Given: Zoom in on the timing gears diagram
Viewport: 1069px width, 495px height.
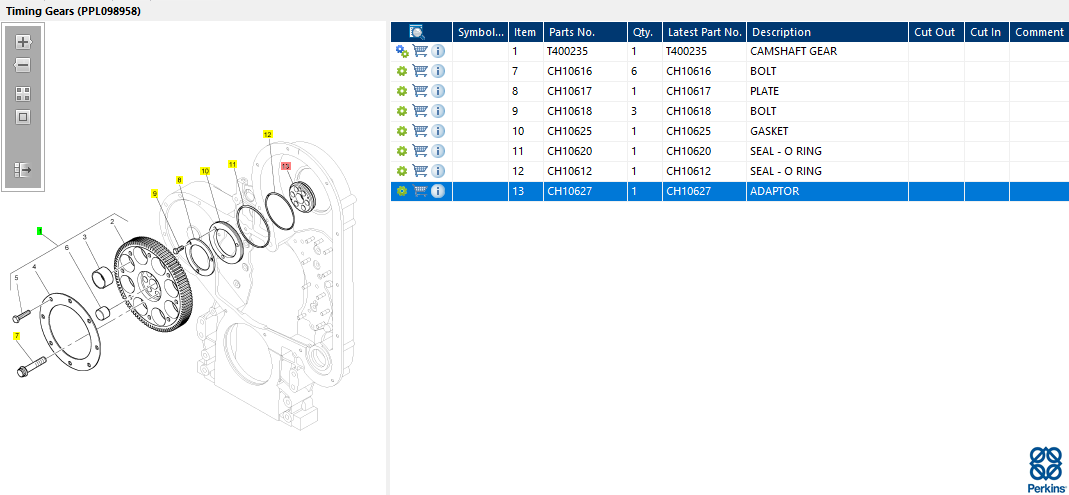Looking at the screenshot, I should point(23,42).
